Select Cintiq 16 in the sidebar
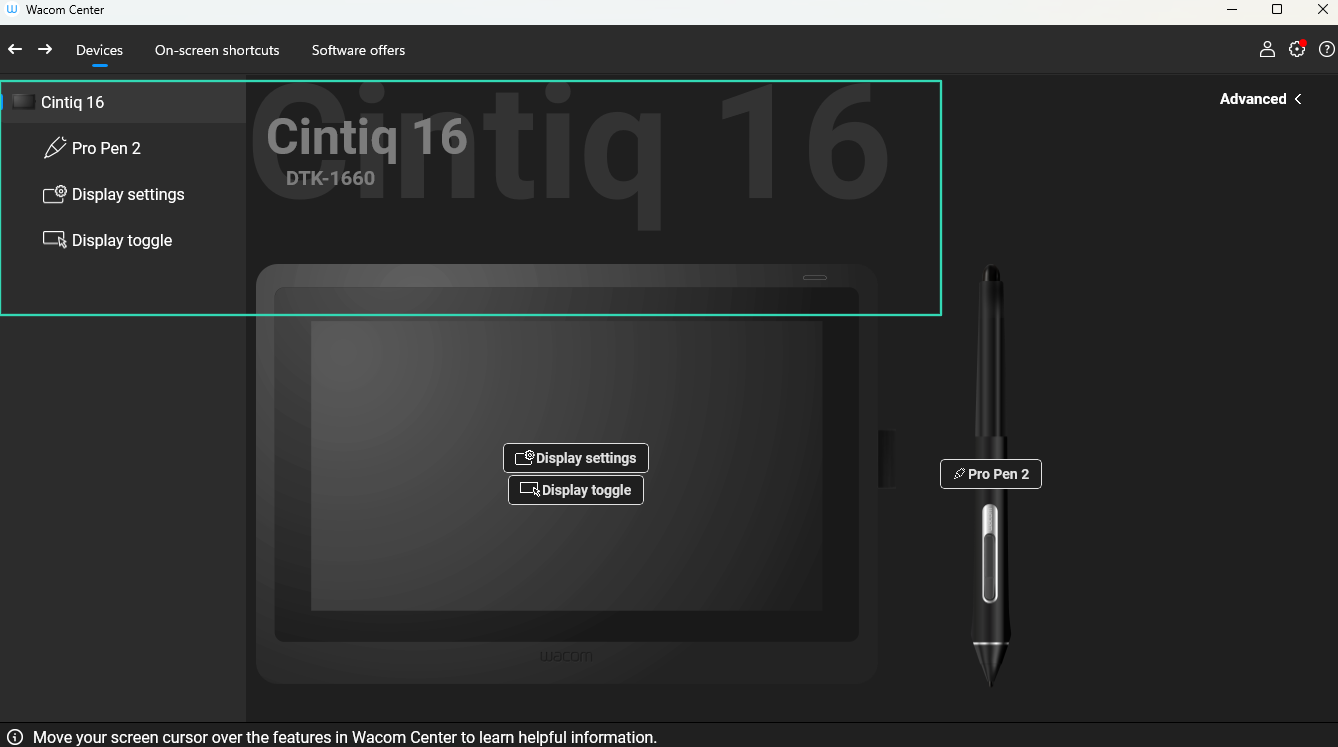 tap(123, 102)
